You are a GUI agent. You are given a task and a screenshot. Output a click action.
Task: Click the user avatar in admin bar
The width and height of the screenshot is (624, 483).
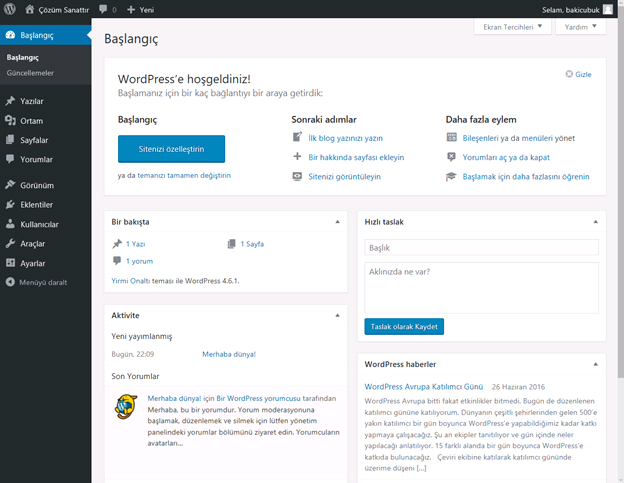(608, 9)
